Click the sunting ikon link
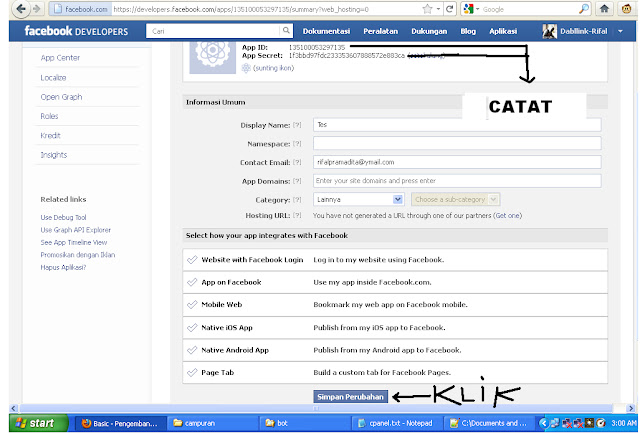640x433 pixels. coord(273,68)
